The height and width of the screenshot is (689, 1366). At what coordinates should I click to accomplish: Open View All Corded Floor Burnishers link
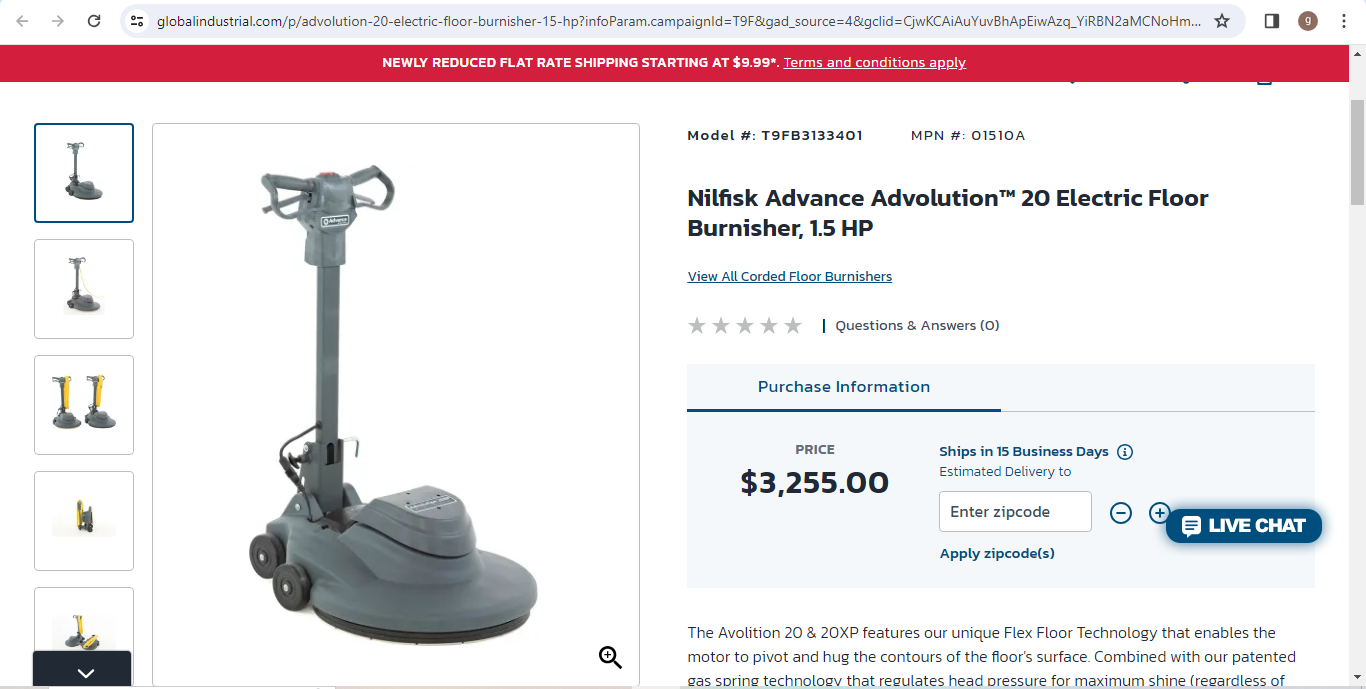(x=790, y=277)
